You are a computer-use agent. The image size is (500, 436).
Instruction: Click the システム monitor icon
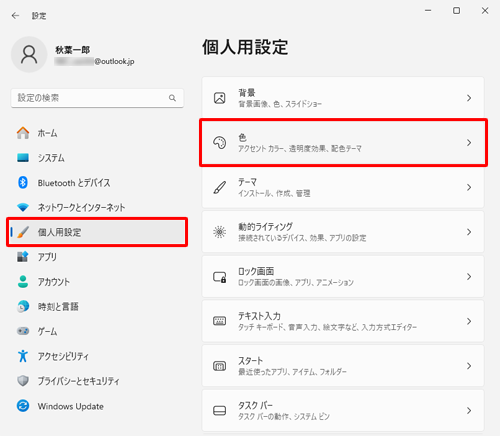point(23,158)
